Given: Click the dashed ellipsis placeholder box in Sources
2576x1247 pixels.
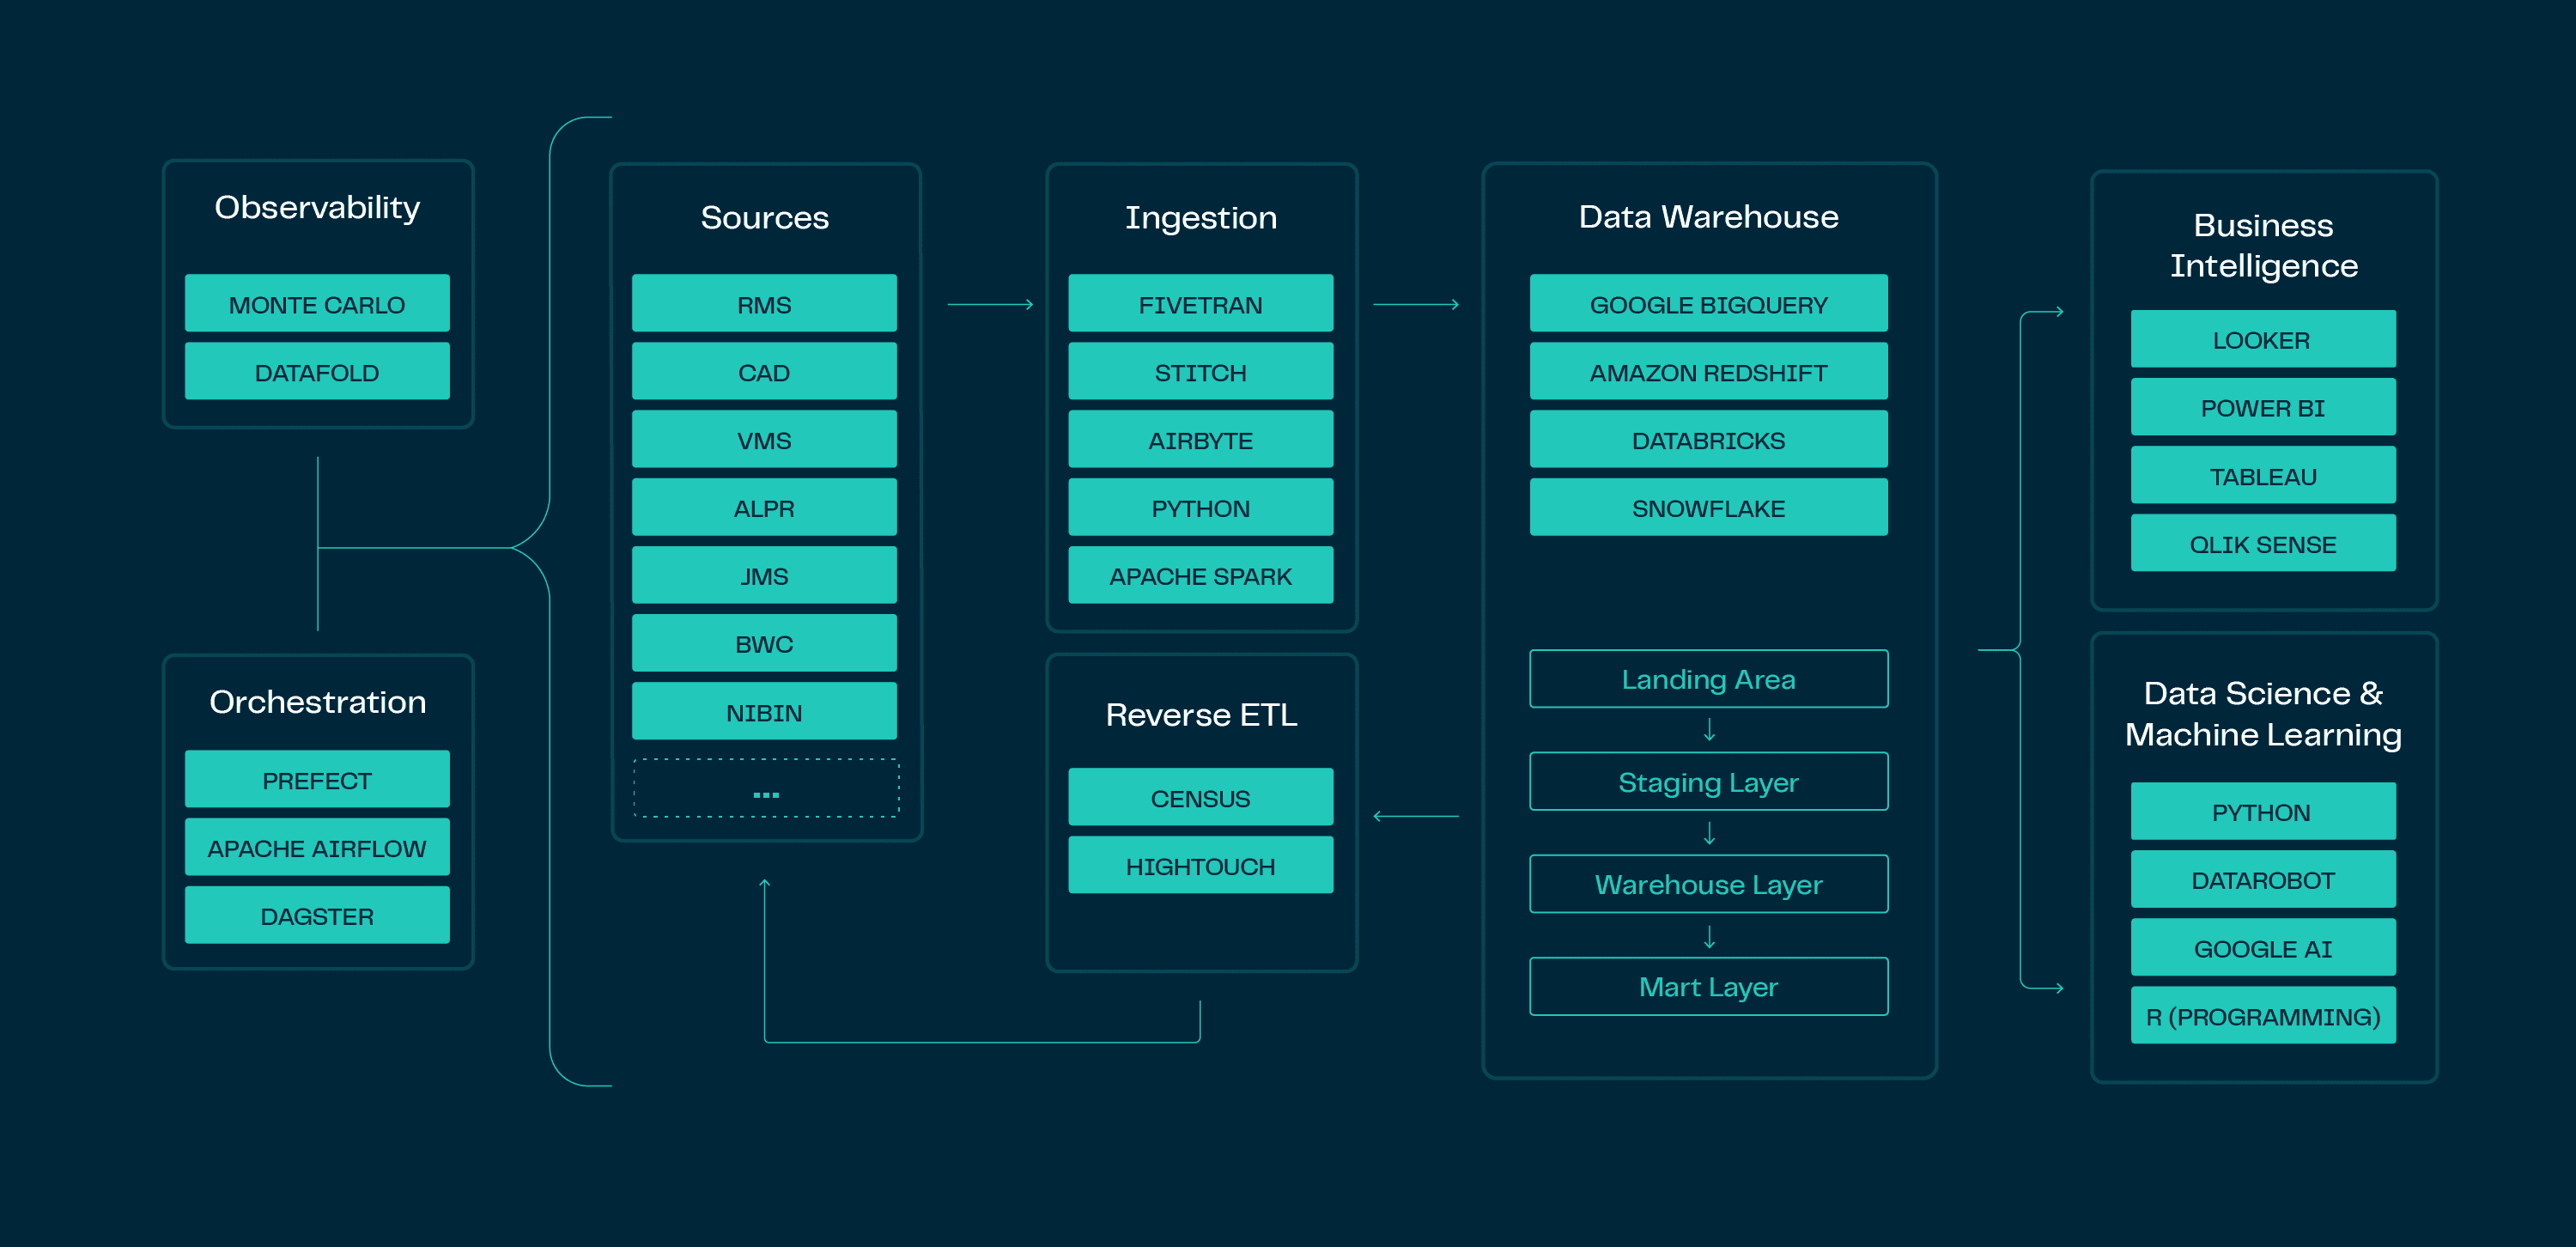Looking at the screenshot, I should (766, 788).
